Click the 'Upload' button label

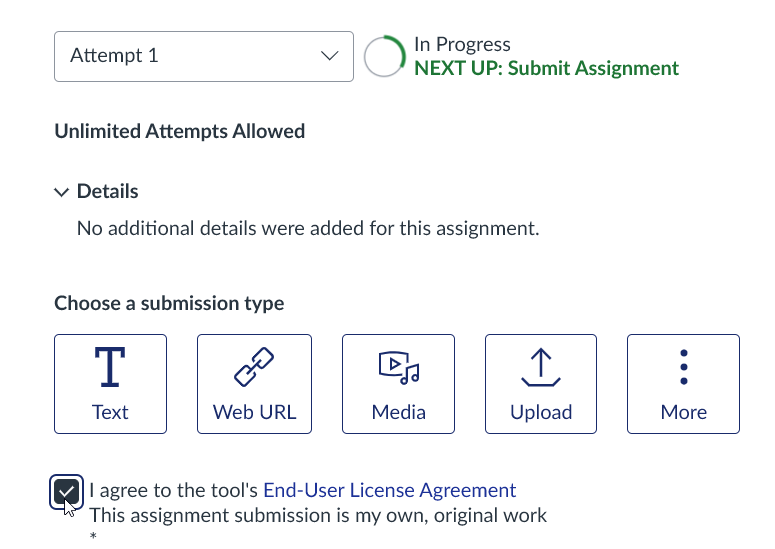(541, 412)
